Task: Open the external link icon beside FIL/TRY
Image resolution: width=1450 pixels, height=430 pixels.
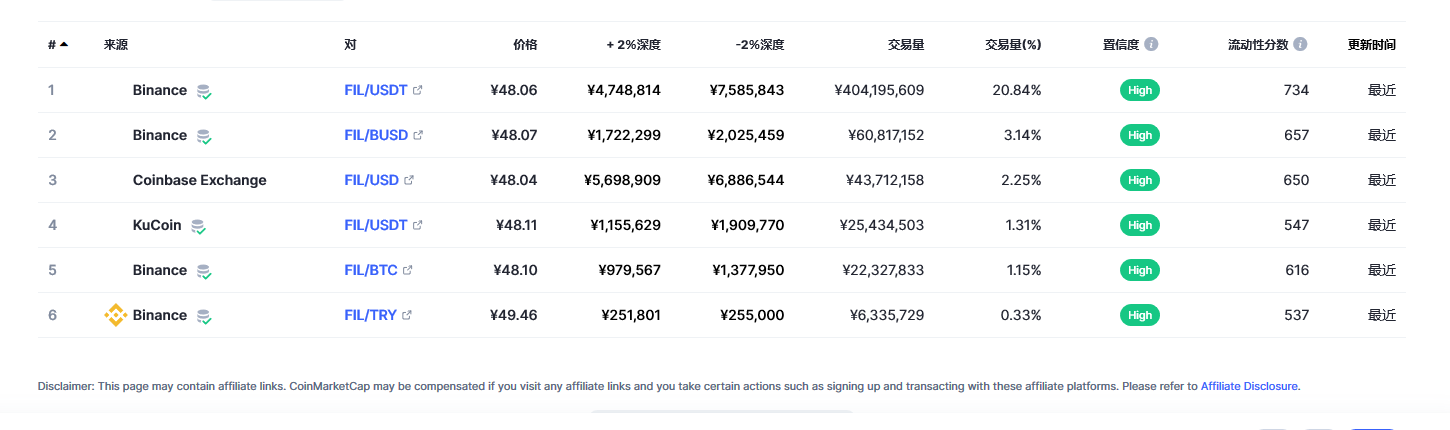Action: [x=407, y=315]
